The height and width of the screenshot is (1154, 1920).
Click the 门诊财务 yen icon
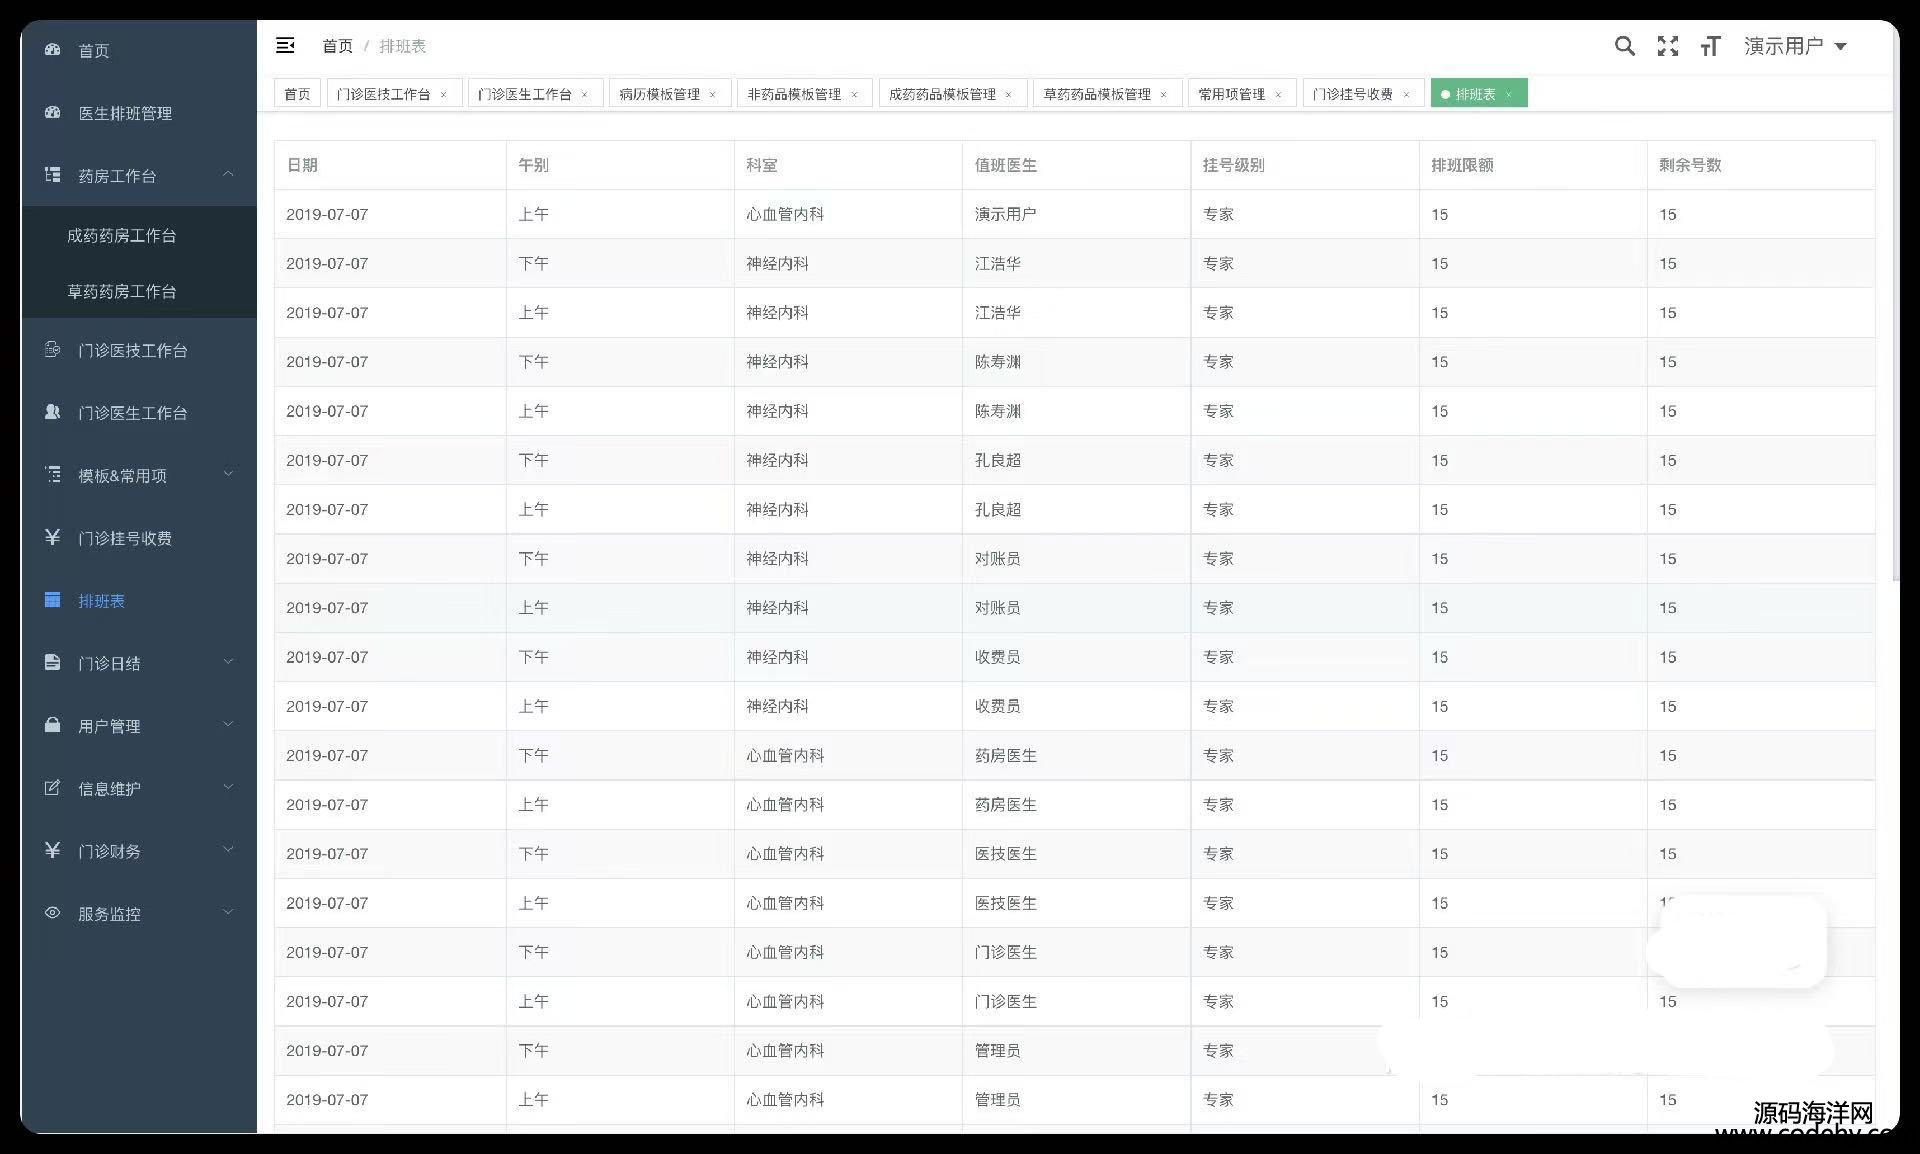pyautogui.click(x=53, y=850)
